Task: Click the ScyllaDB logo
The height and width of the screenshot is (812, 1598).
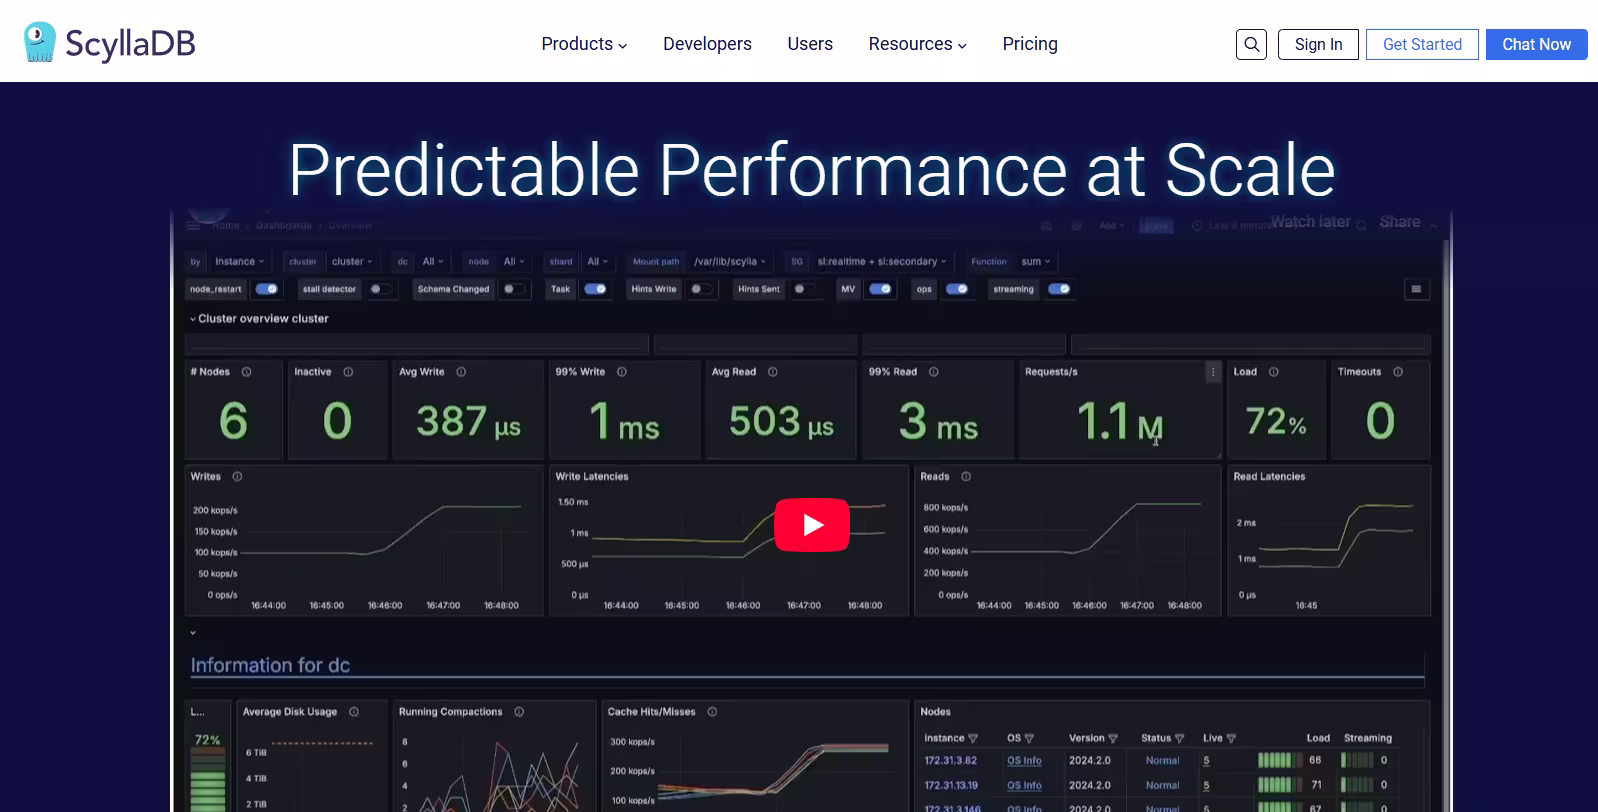Action: [x=109, y=43]
